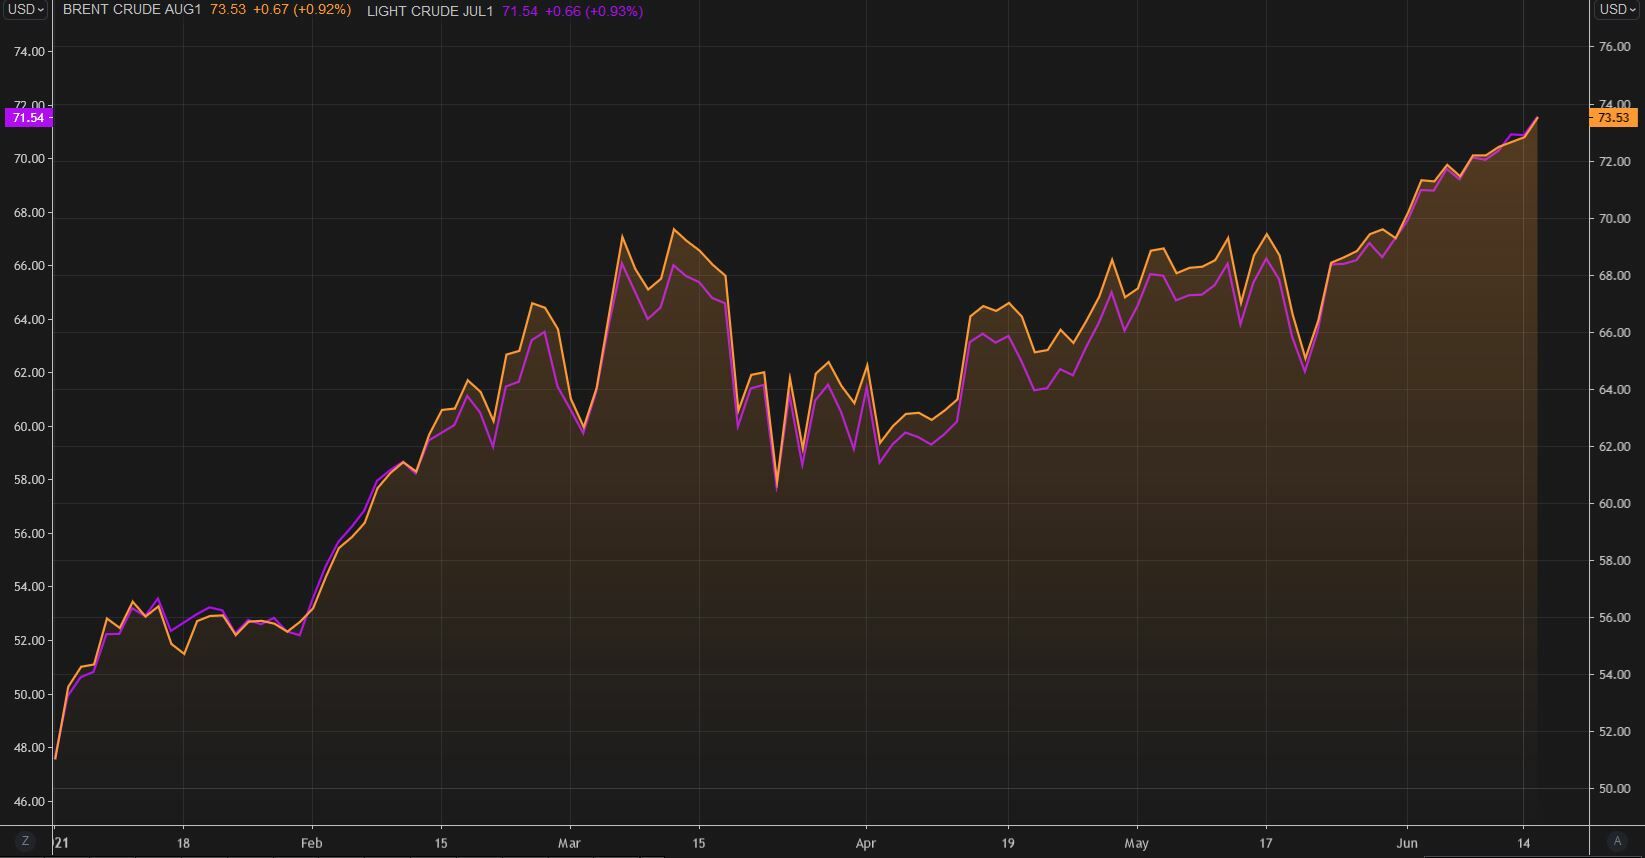This screenshot has width=1645, height=858.
Task: Click 68.00 on the Brent price scale
Action: coord(1614,276)
